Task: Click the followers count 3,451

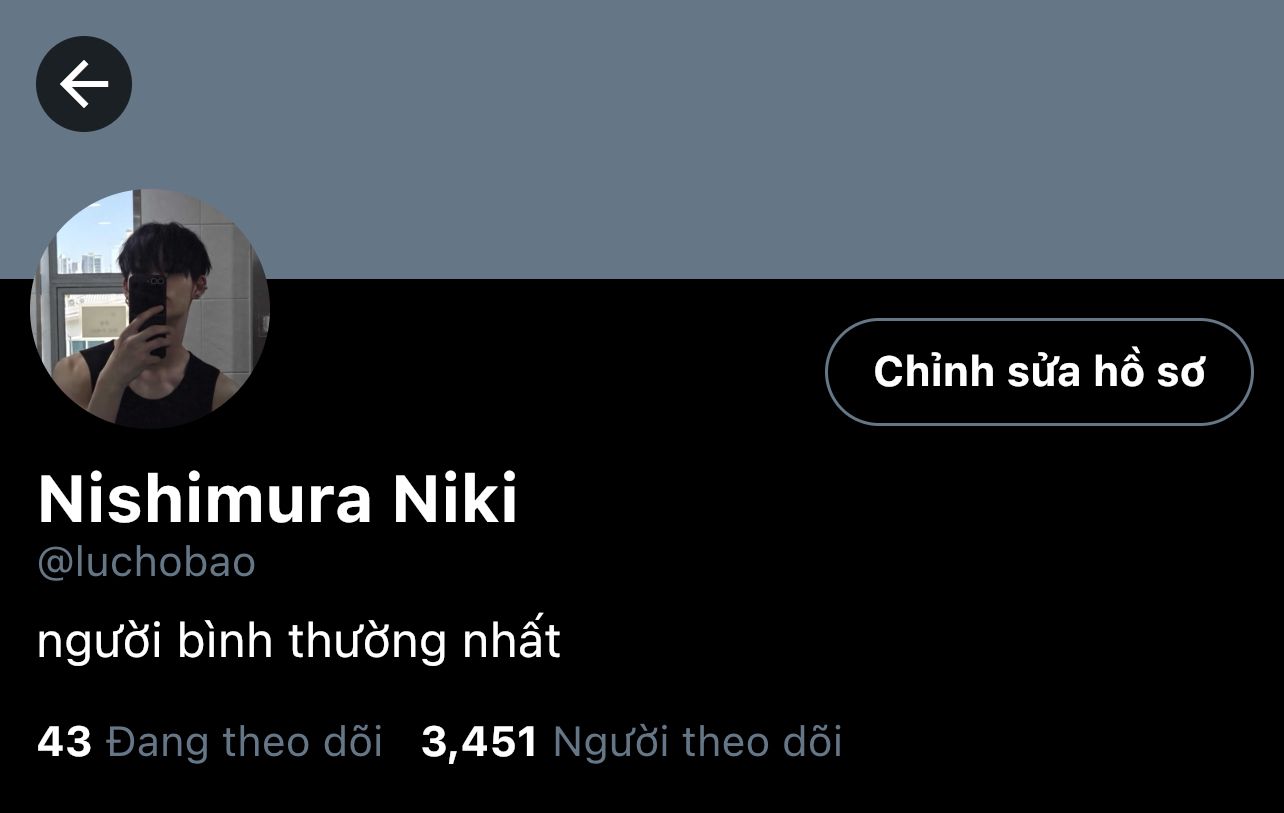Action: (480, 742)
